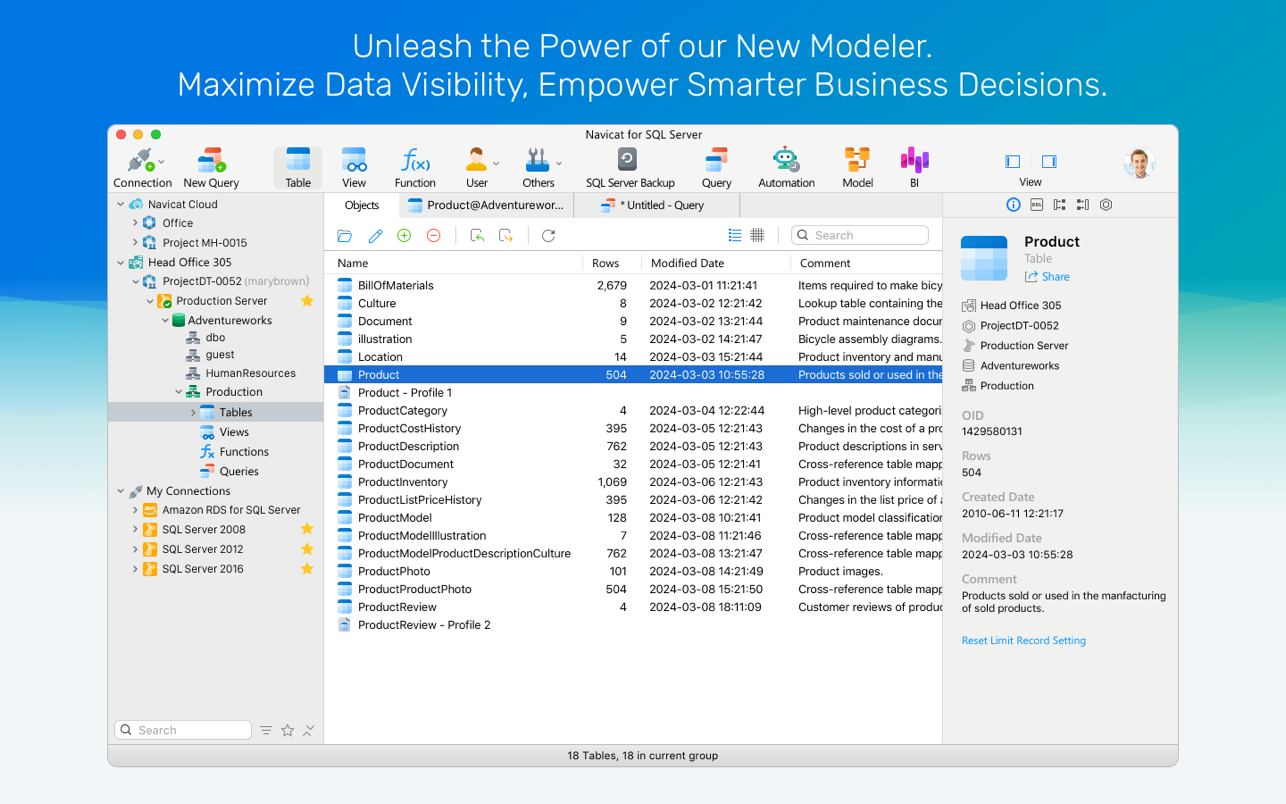Click the sidebar Search field
The width and height of the screenshot is (1286, 804).
[183, 730]
